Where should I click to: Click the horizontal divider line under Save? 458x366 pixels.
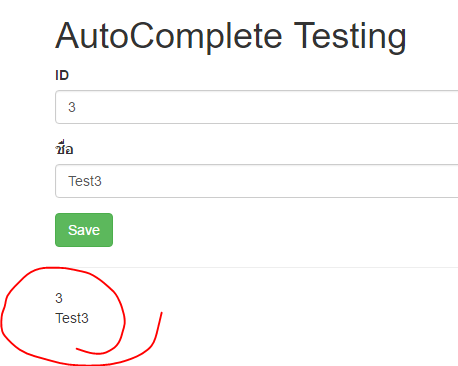point(257,267)
